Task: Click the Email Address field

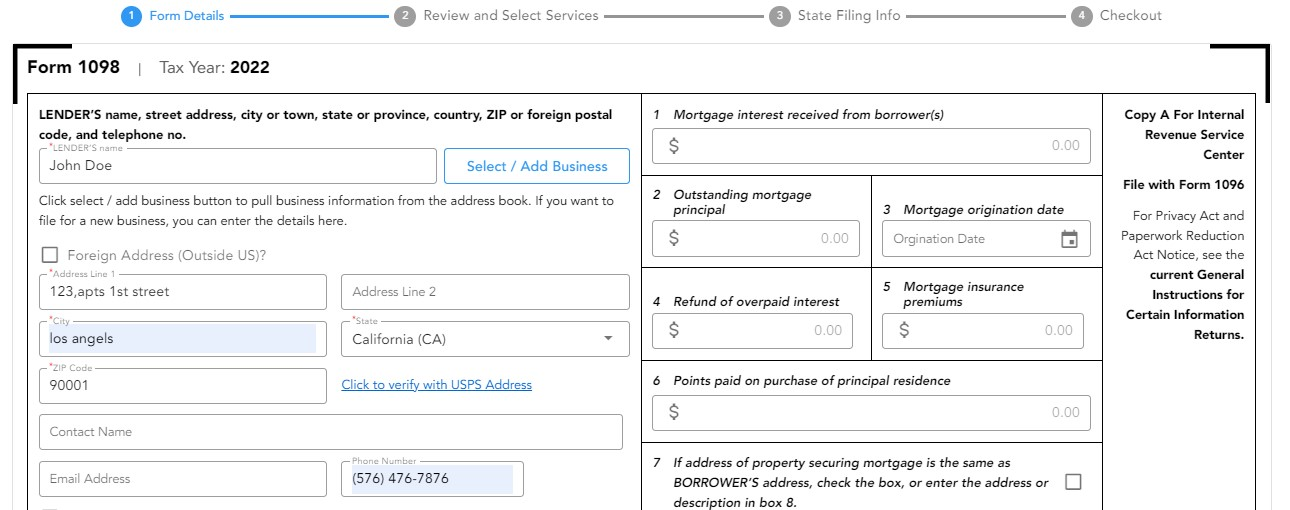Action: (x=183, y=479)
